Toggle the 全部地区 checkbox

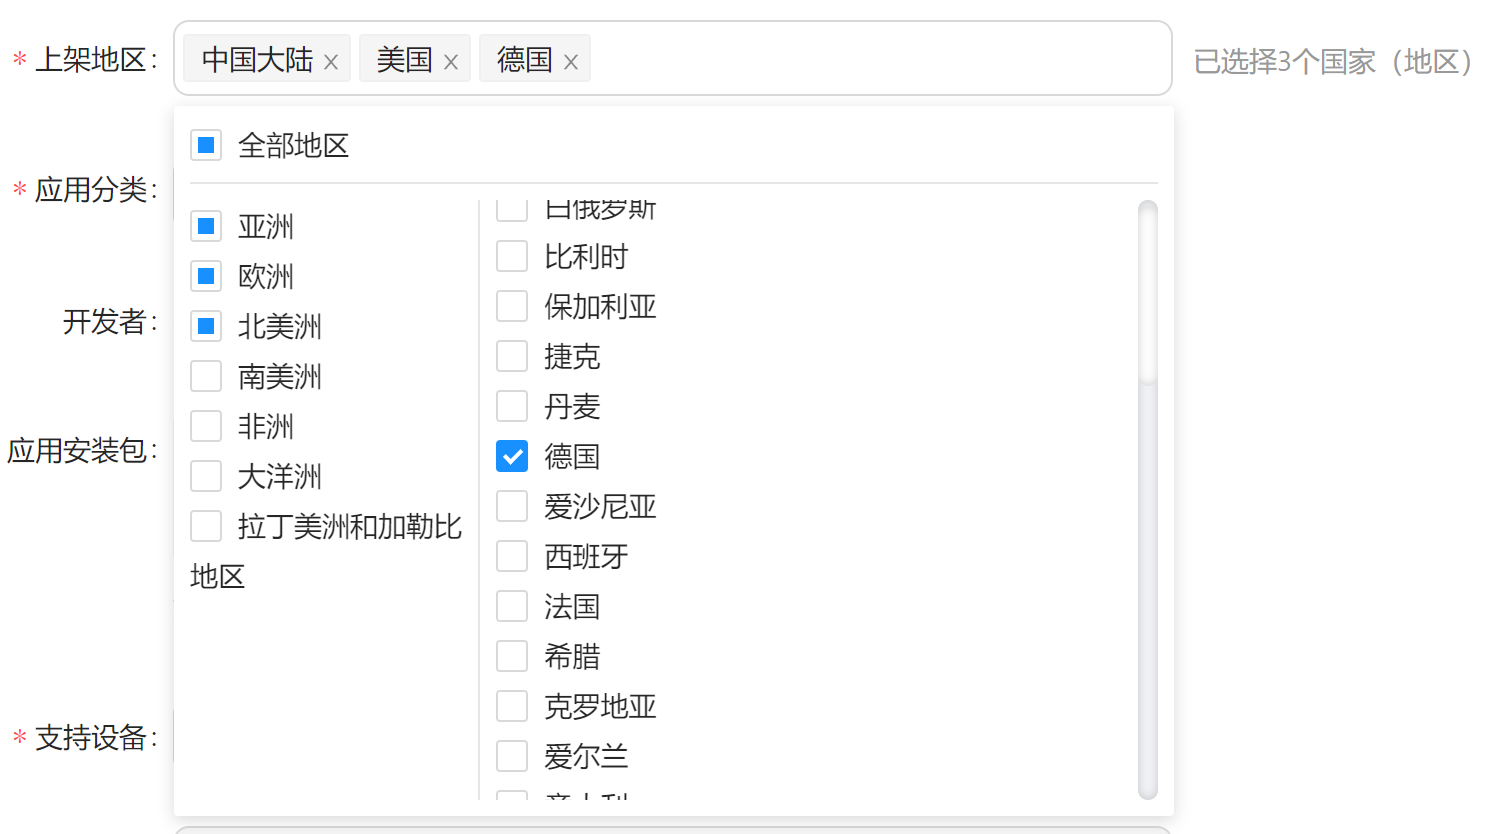tap(206, 146)
